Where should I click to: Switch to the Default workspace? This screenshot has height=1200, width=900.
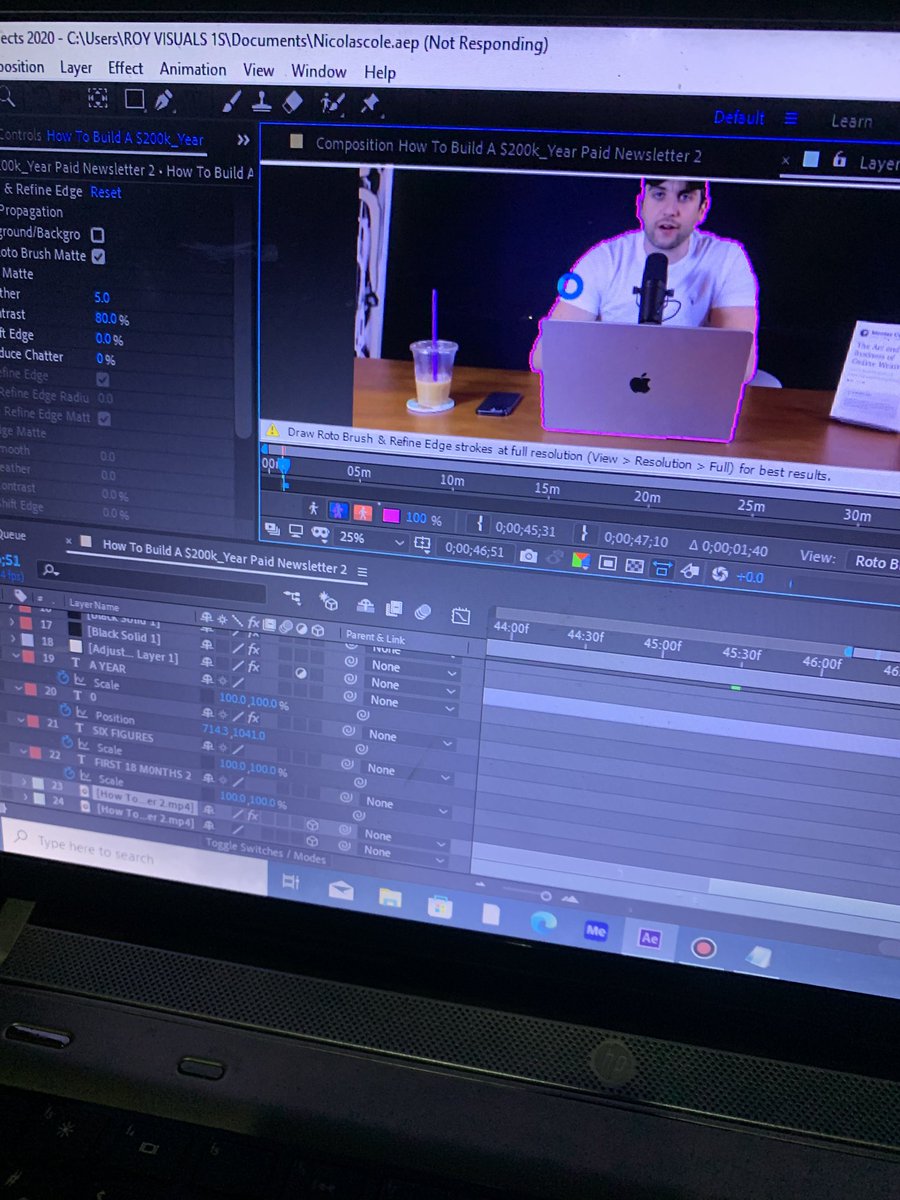pyautogui.click(x=739, y=117)
